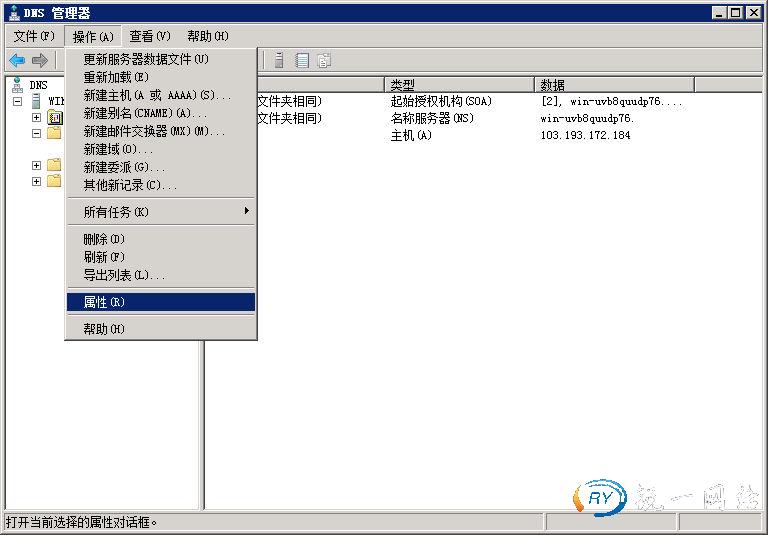Screen dimensions: 768x535
Task: Choose 导出列表(L)... from the menu
Action: point(161,275)
